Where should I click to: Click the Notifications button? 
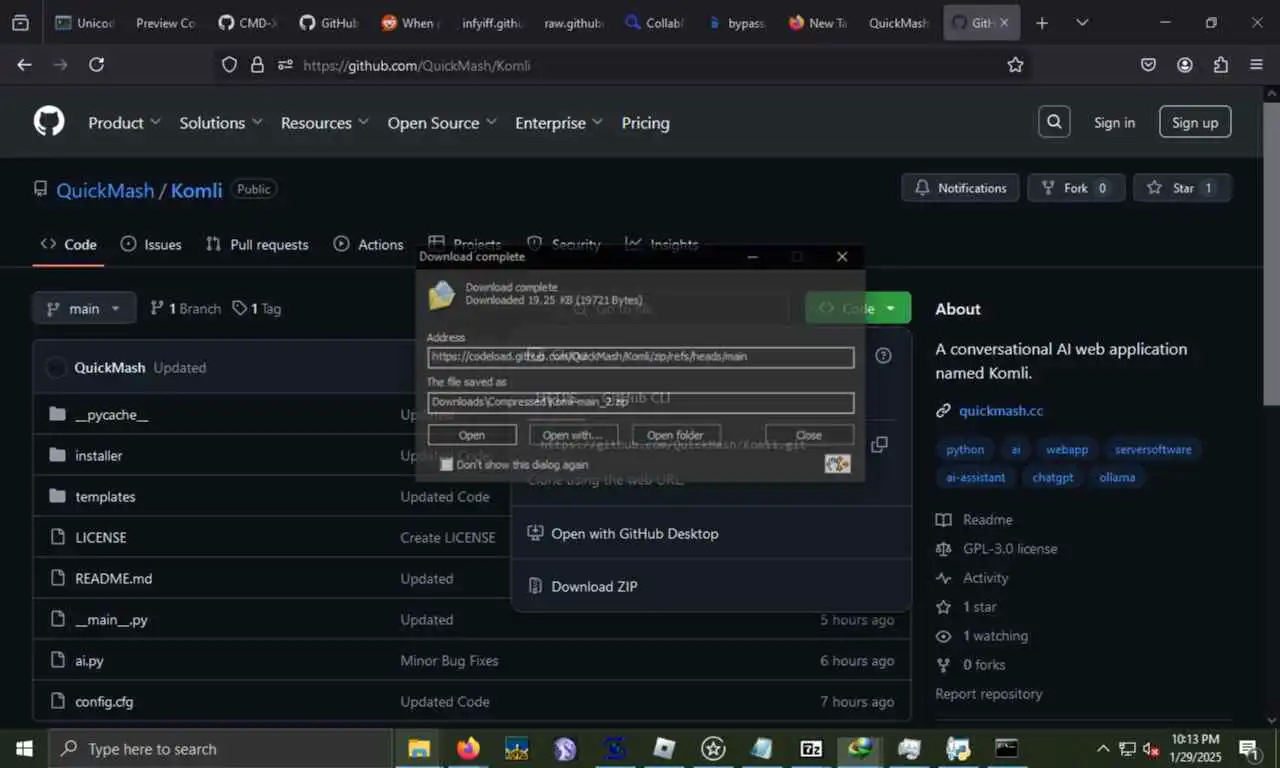tap(961, 188)
